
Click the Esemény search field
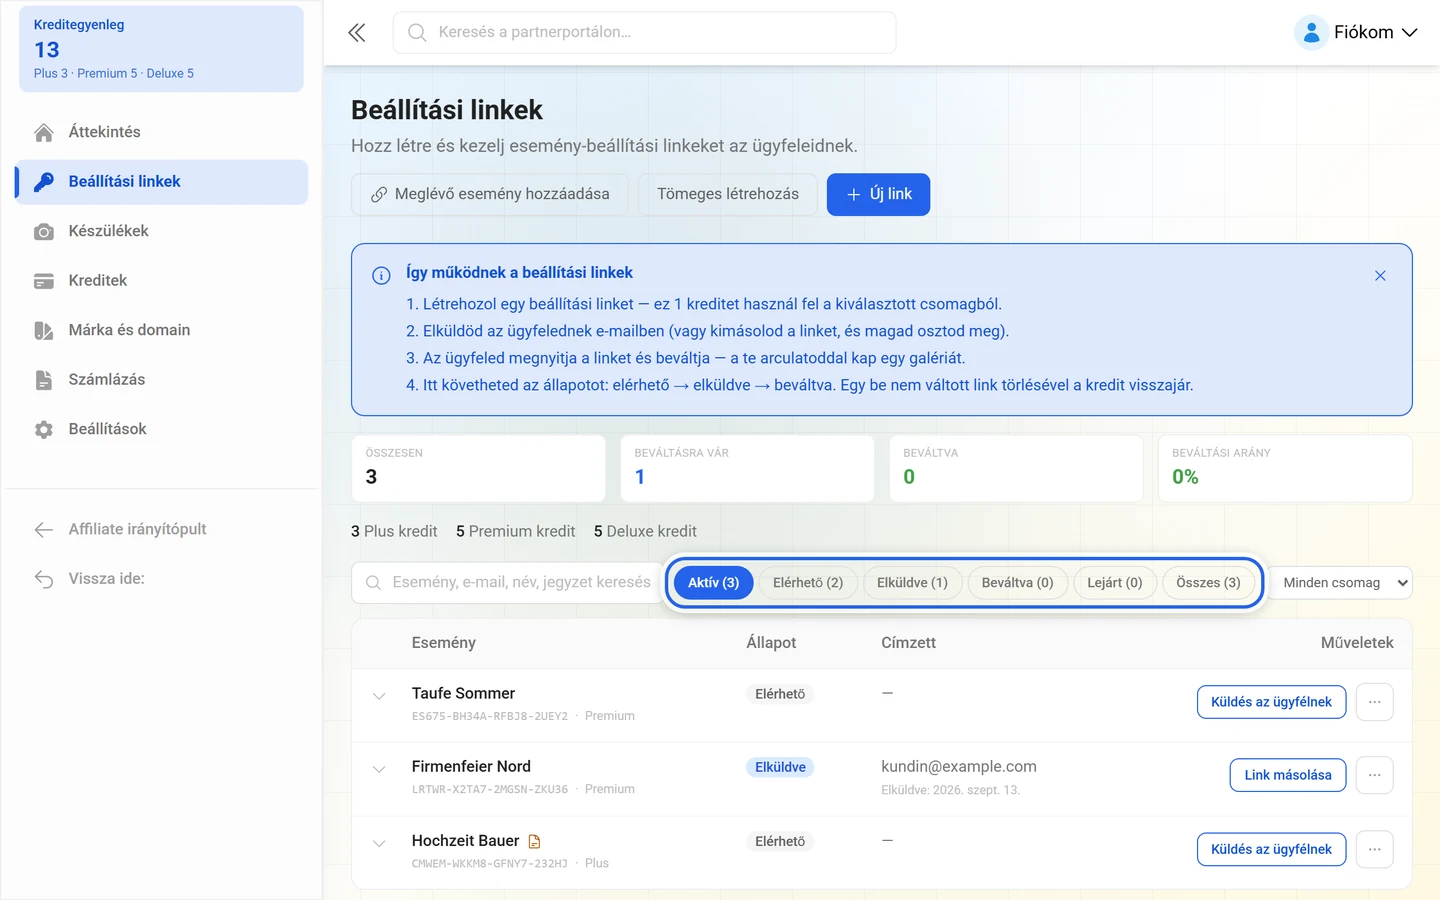click(x=508, y=583)
